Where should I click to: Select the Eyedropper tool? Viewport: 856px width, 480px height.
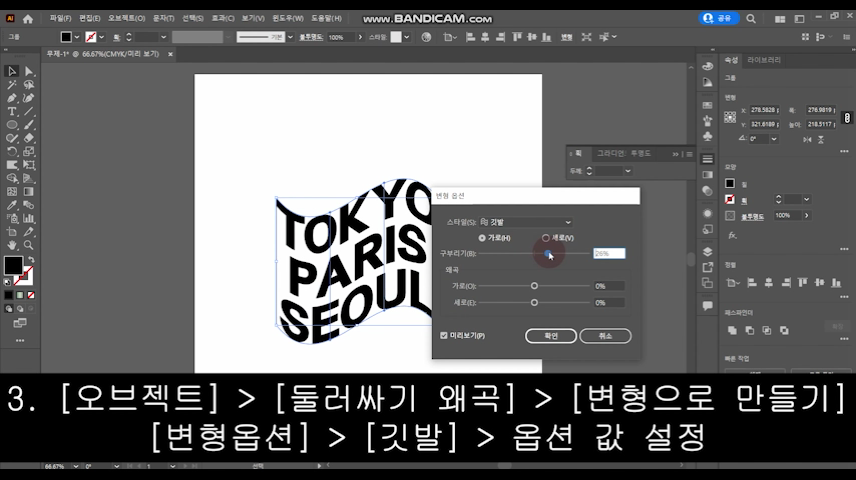(x=11, y=205)
